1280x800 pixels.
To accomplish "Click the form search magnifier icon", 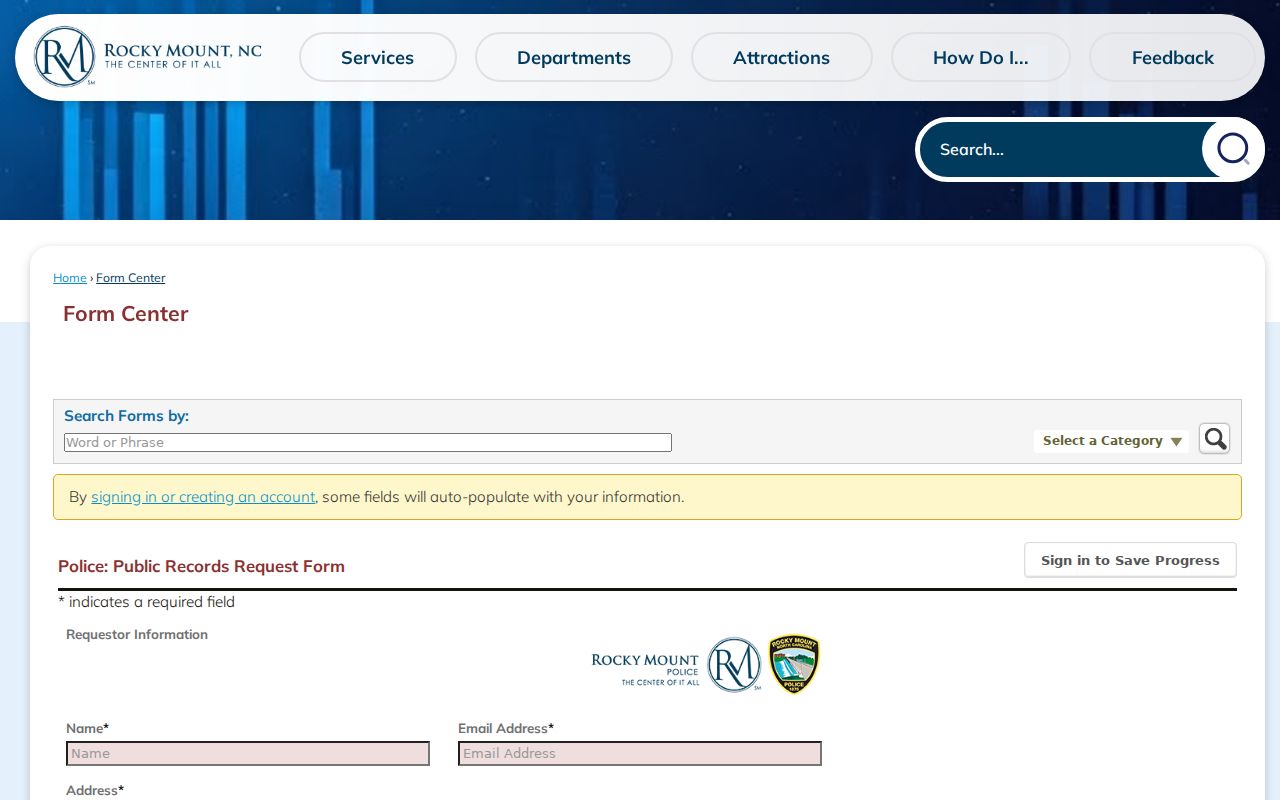I will (1214, 439).
